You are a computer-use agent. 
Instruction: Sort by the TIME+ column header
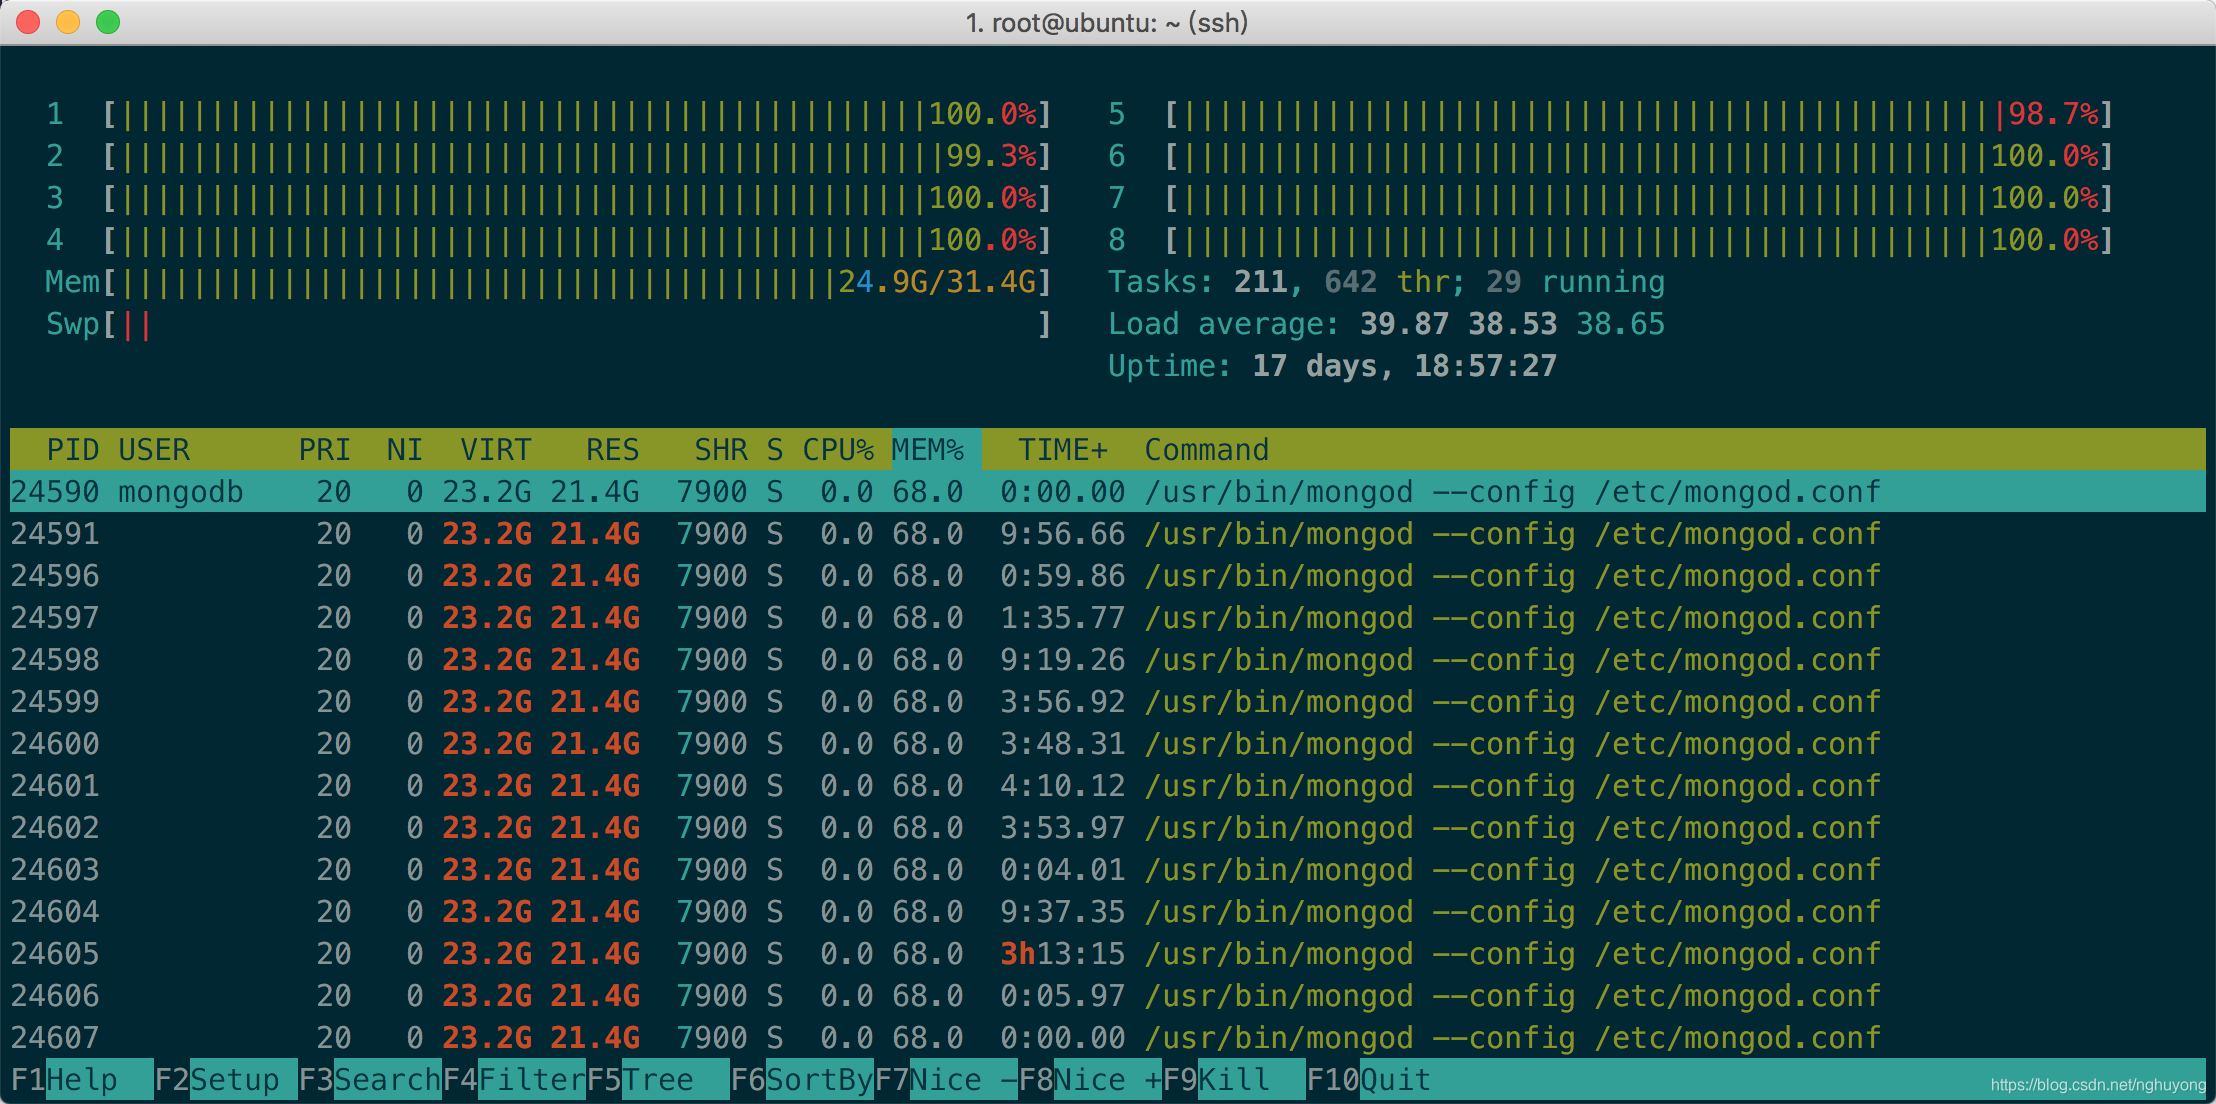coord(1063,450)
